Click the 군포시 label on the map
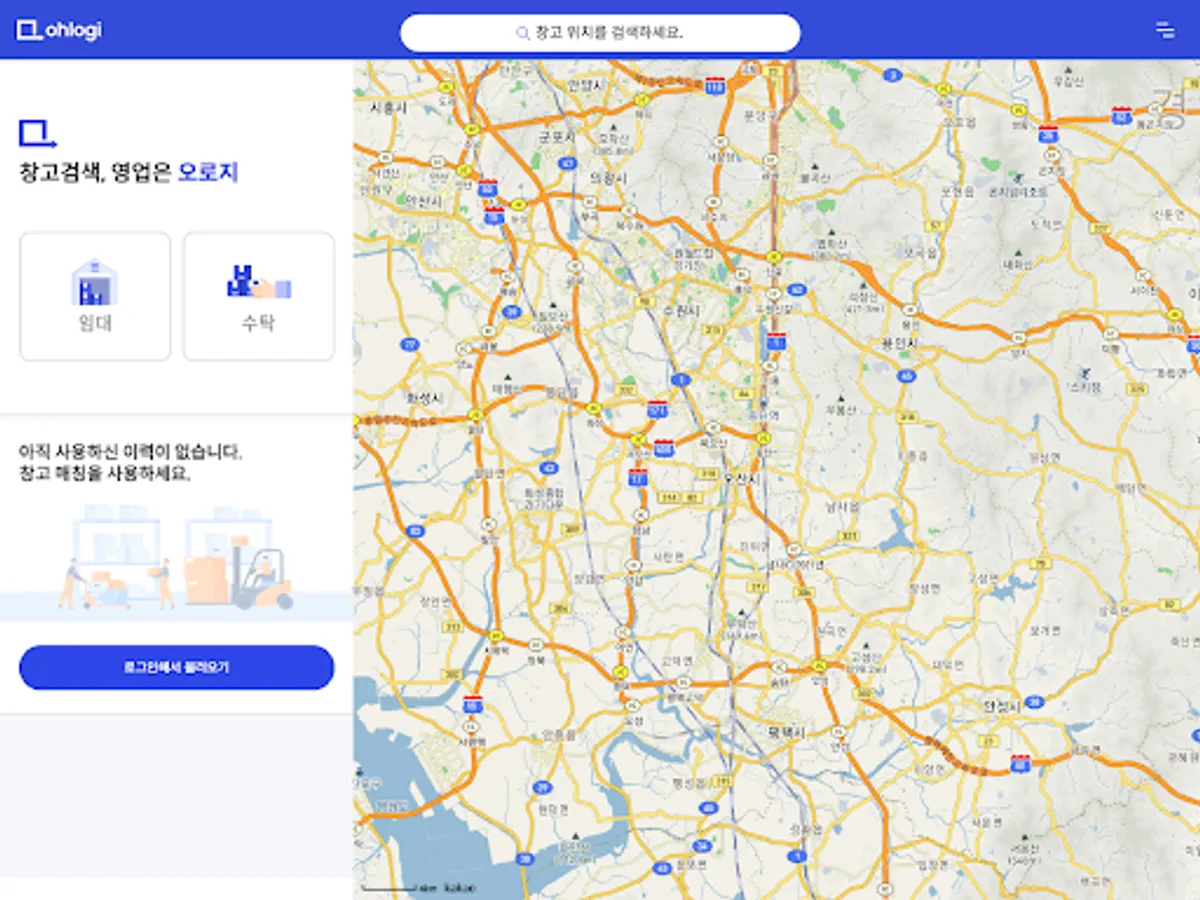The height and width of the screenshot is (900, 1200). (558, 136)
